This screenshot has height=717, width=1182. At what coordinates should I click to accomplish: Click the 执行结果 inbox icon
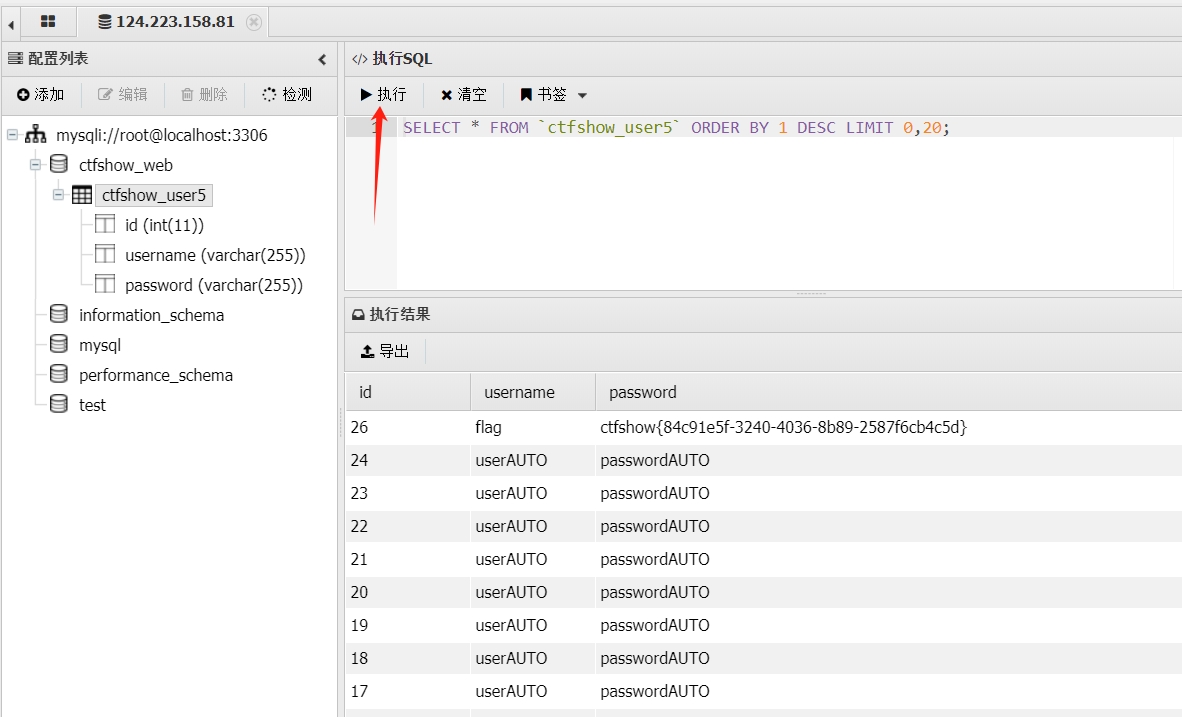click(x=358, y=314)
